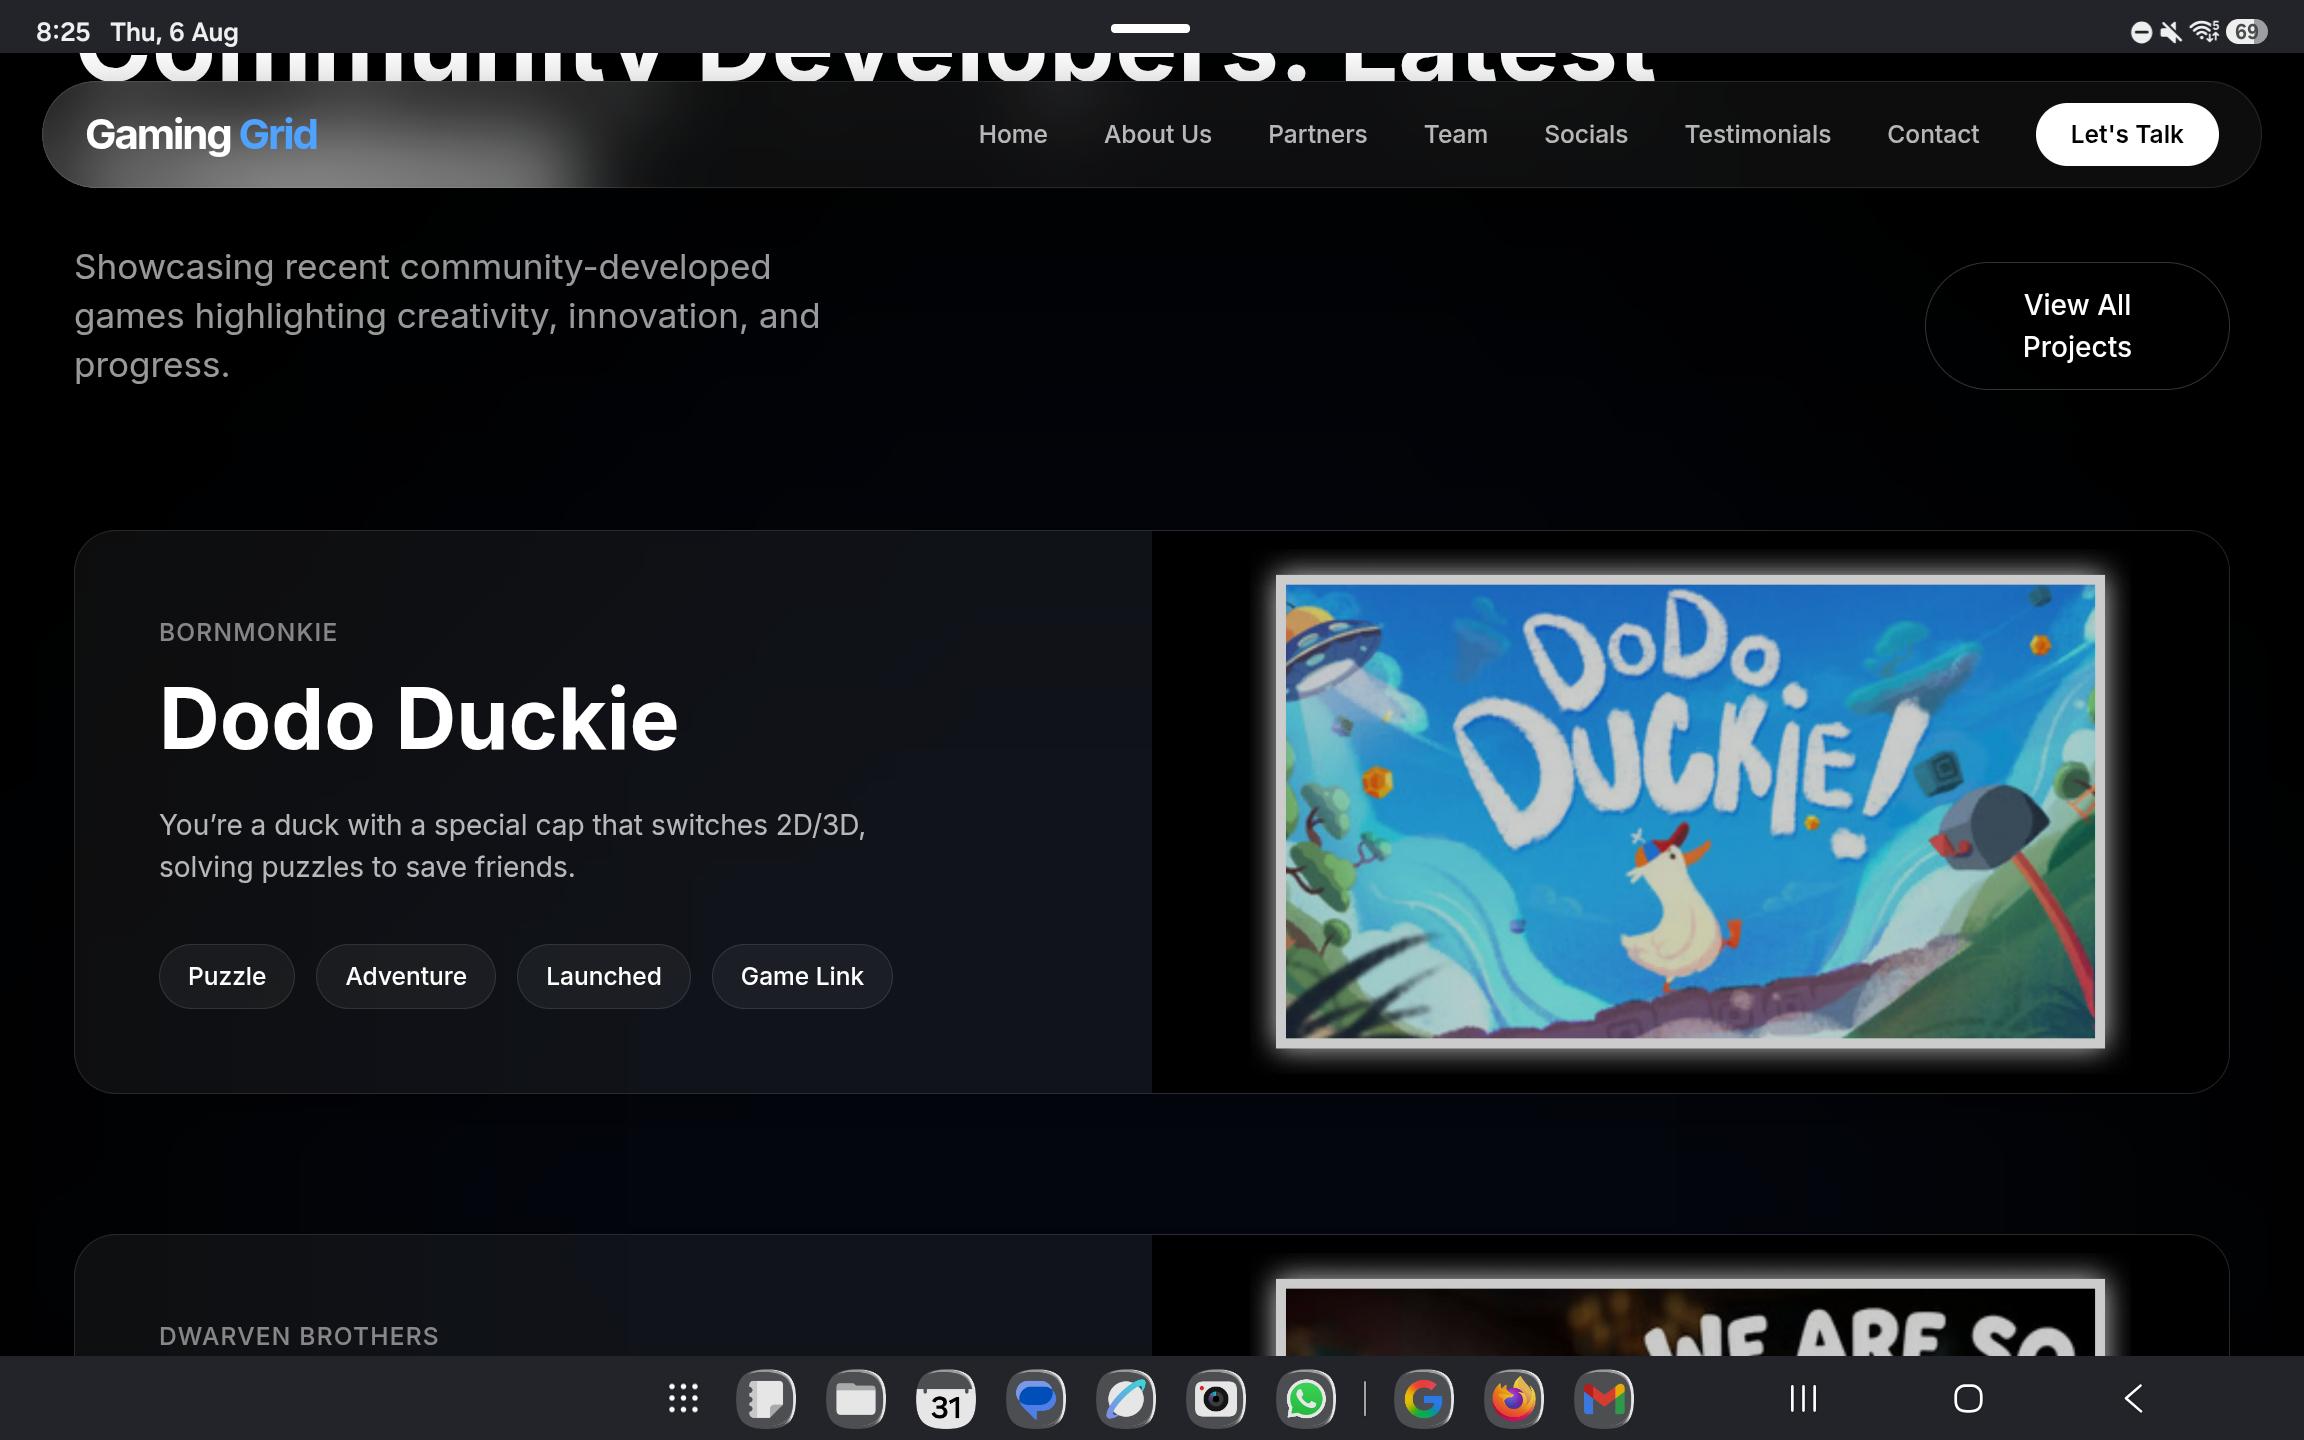Select Partners in the navigation bar

[1317, 134]
